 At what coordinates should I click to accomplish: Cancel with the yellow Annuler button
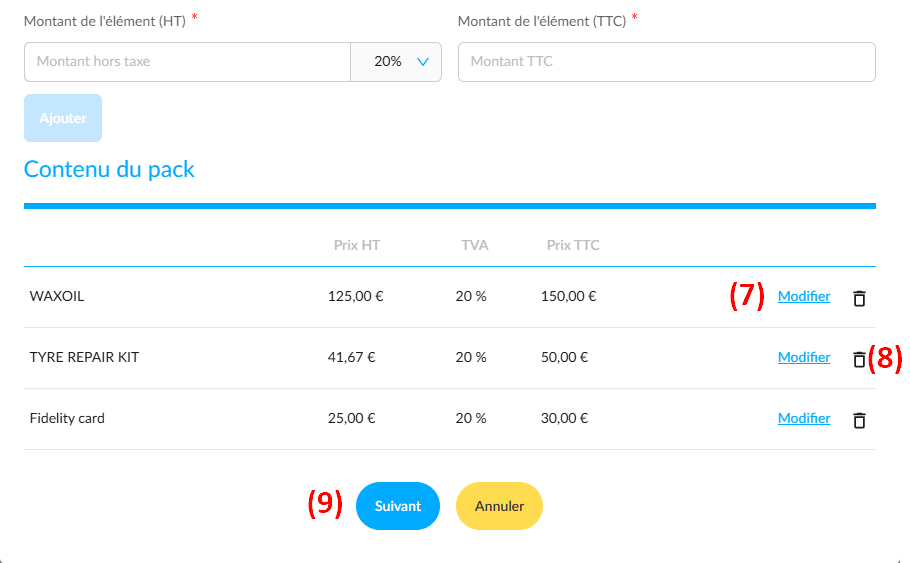(499, 506)
